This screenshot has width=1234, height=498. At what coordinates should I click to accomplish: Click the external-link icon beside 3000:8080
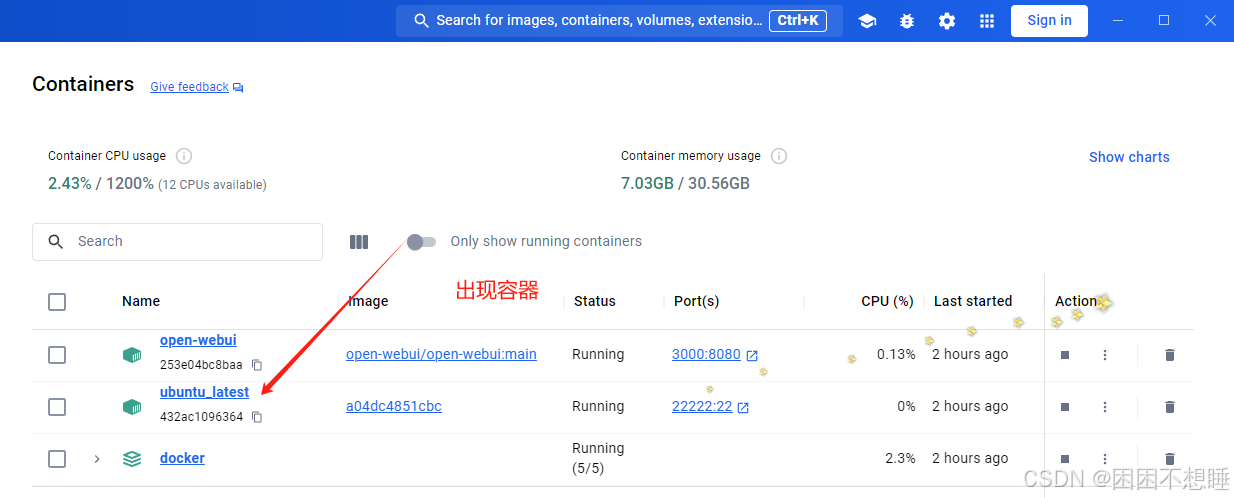[x=752, y=355]
